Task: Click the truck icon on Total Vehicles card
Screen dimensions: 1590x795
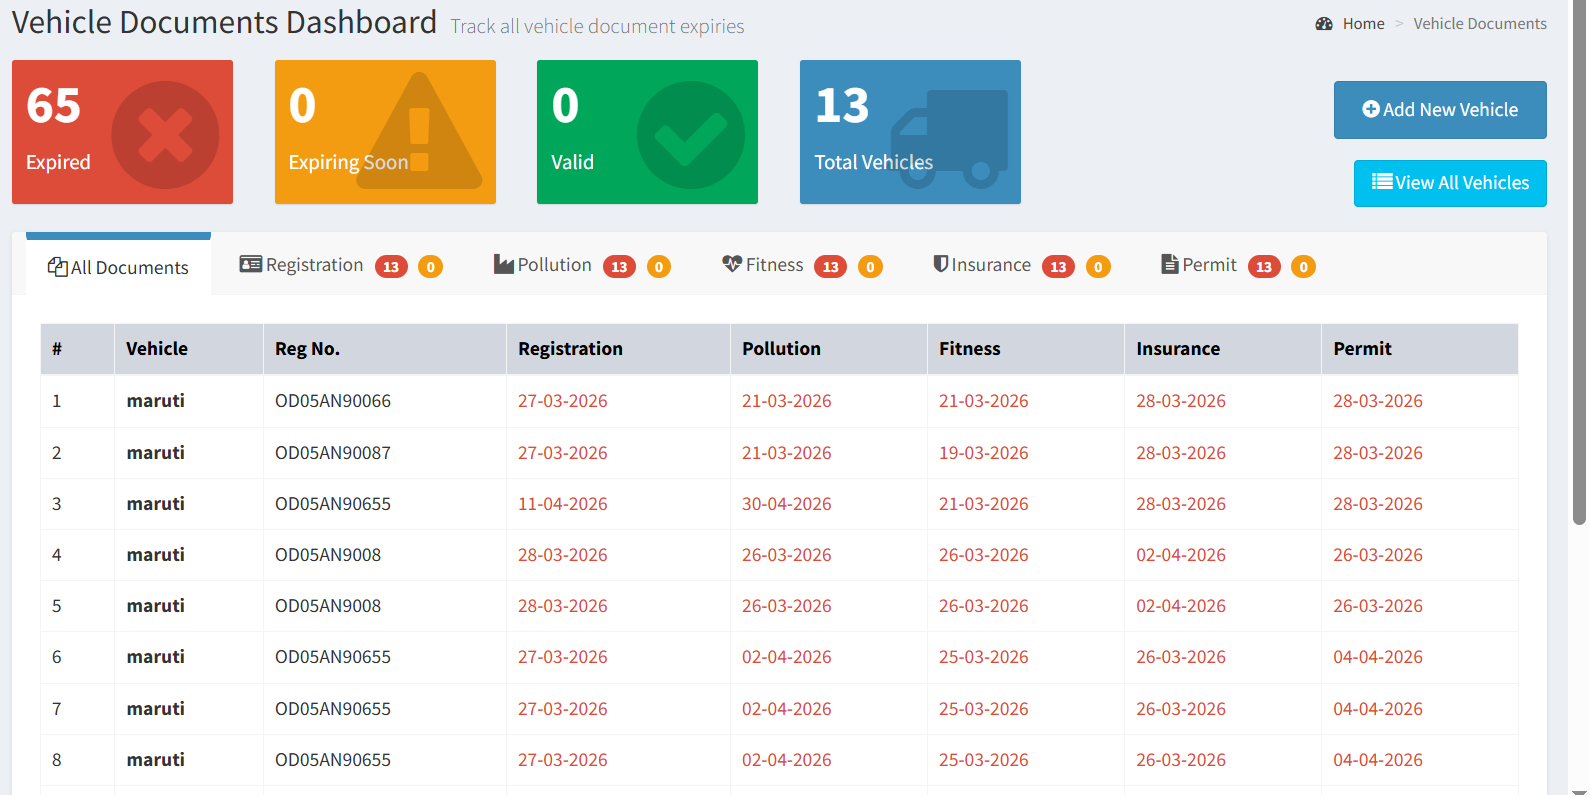Action: pyautogui.click(x=950, y=139)
